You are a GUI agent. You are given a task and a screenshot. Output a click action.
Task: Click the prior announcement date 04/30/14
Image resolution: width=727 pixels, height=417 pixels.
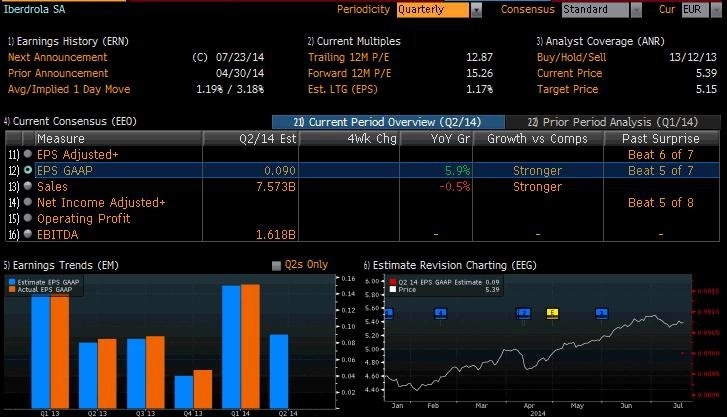coord(240,73)
